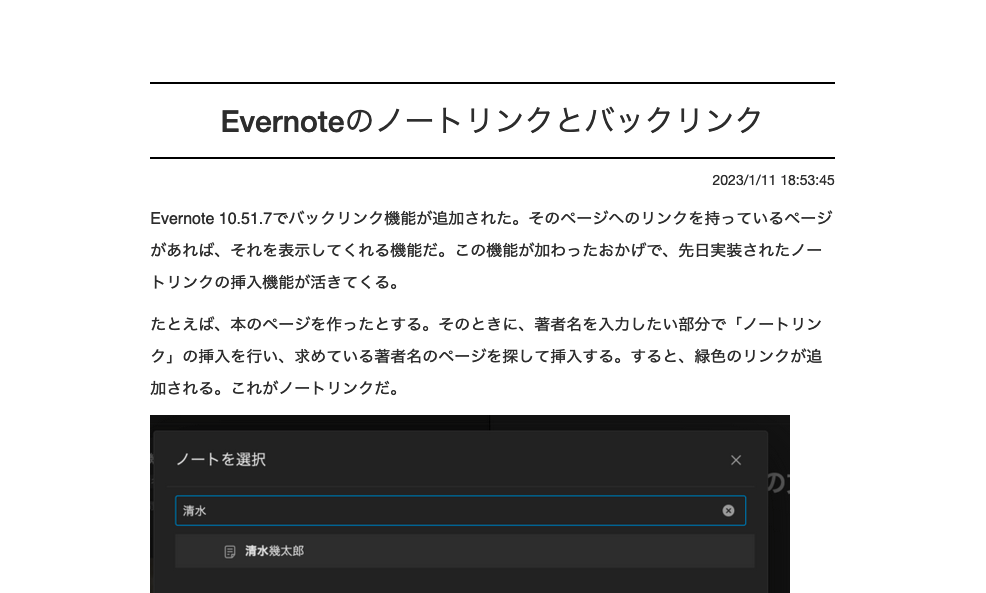Open the article title Evernoteのノートリンクとバックリンク
Screen dimensions: 986x593
(x=492, y=120)
